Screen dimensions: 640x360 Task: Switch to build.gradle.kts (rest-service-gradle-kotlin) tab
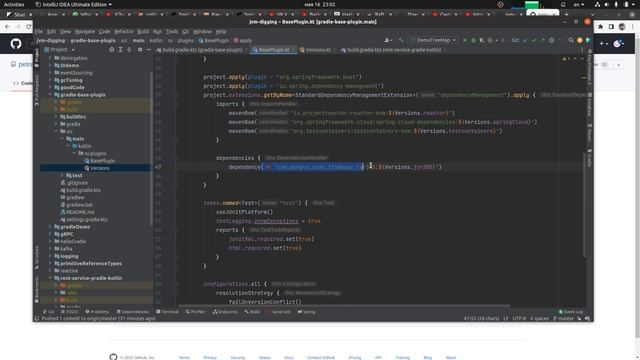391,50
